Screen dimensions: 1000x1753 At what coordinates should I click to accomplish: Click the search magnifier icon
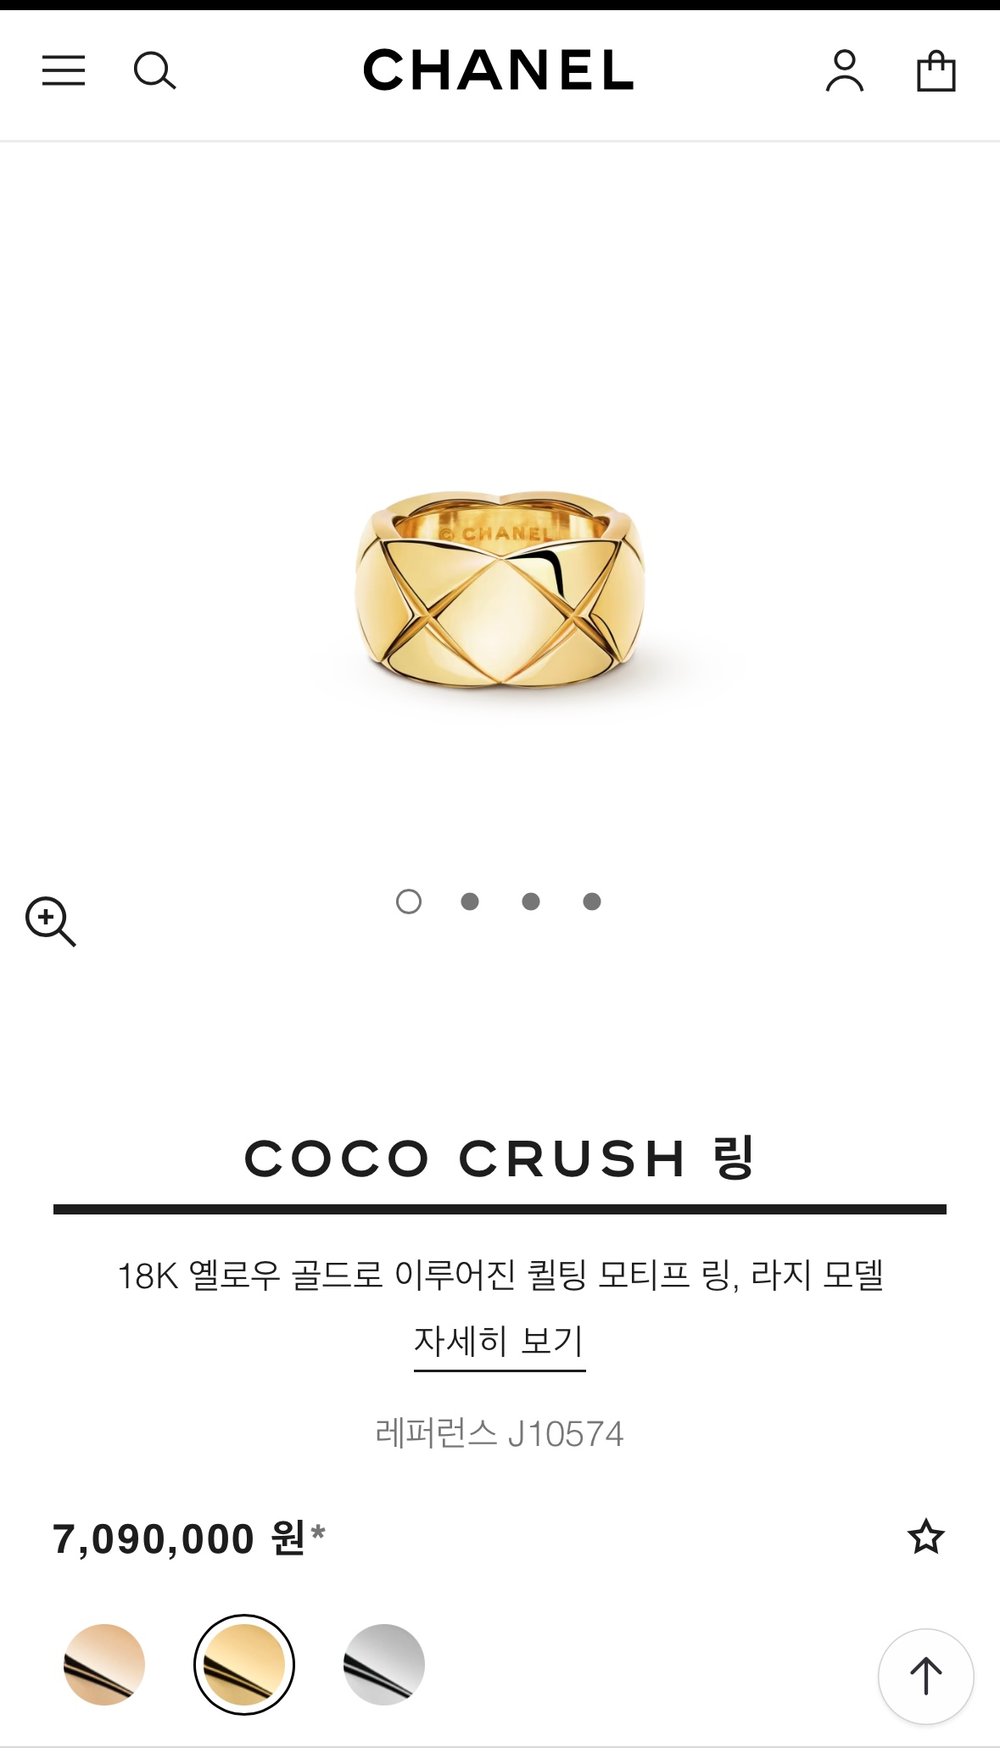point(155,71)
